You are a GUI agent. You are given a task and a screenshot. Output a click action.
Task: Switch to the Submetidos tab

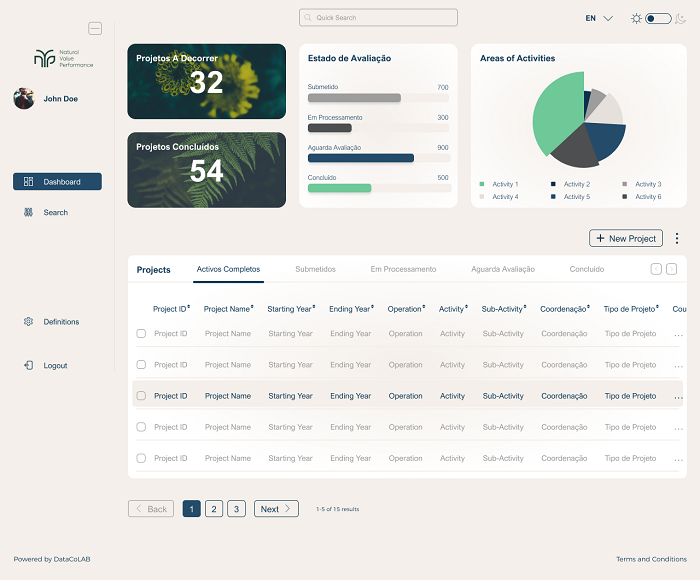pos(315,269)
